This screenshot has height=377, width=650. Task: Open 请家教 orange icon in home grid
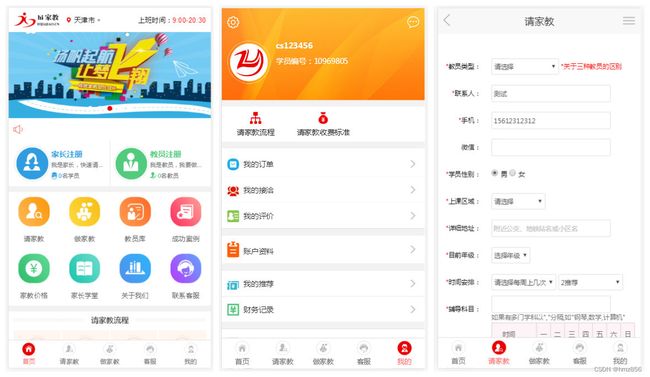(x=34, y=212)
